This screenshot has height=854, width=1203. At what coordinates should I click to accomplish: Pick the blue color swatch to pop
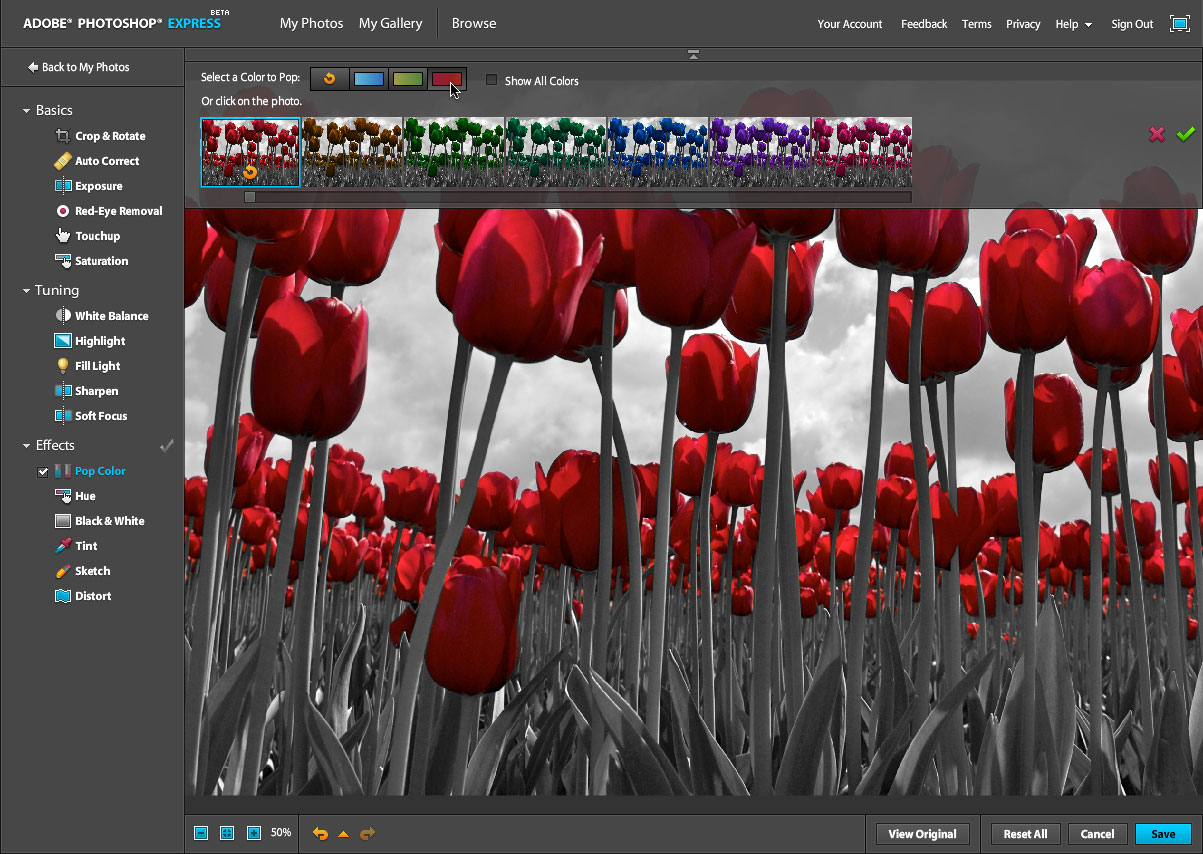368,79
